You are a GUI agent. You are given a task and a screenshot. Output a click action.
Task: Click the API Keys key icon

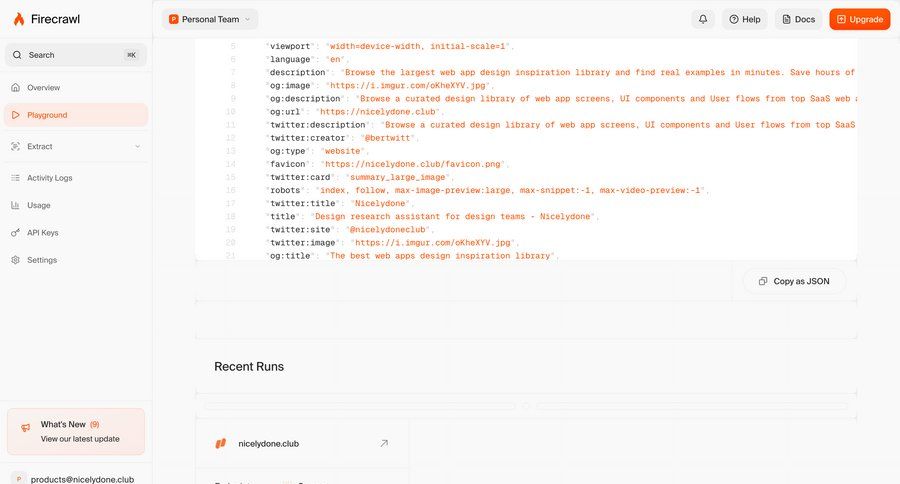tap(16, 233)
